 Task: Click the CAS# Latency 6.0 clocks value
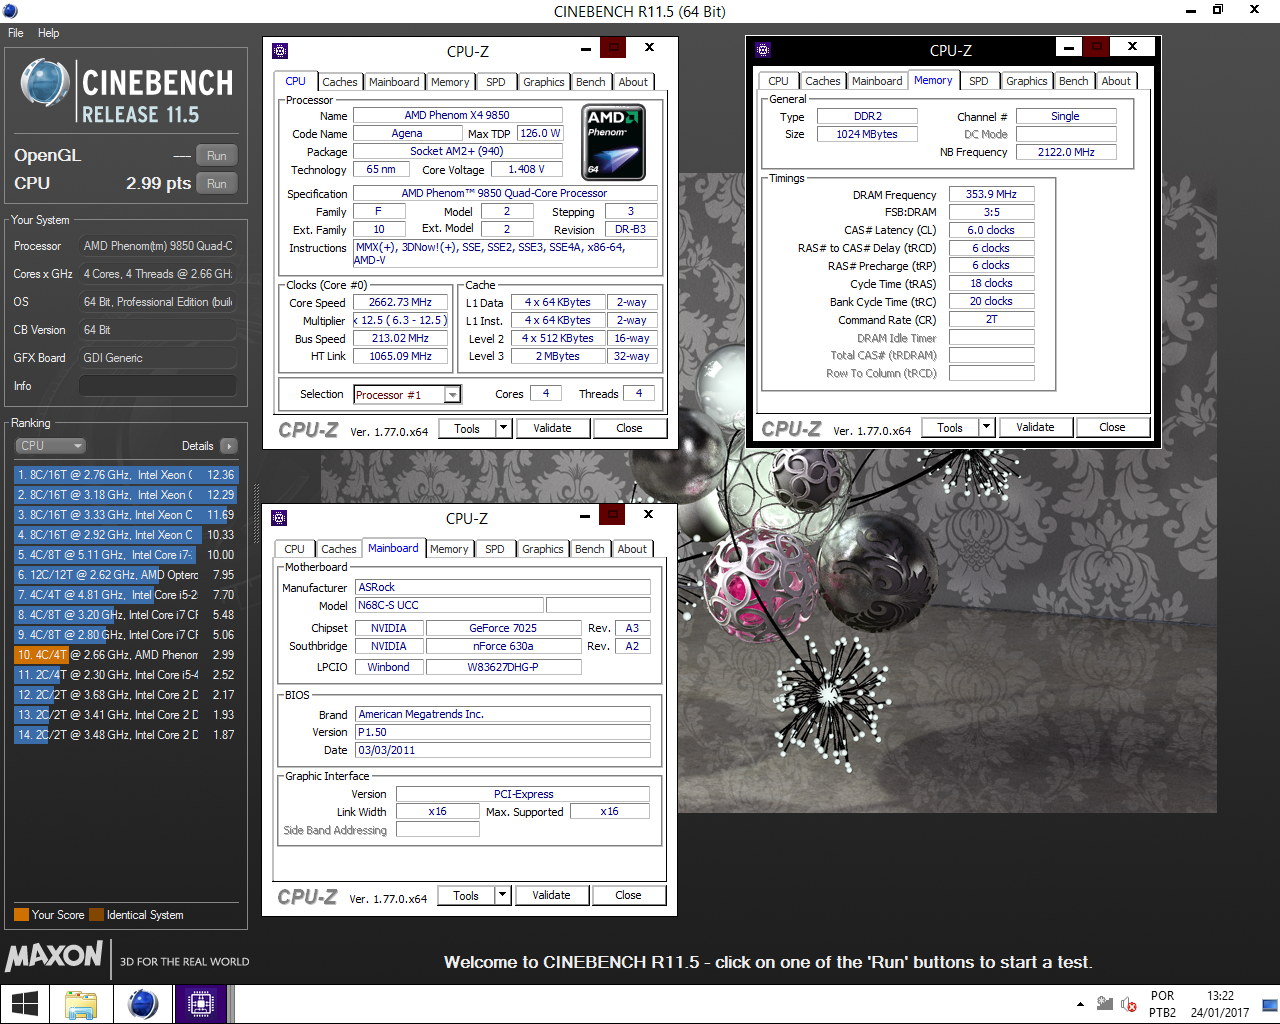pos(991,230)
